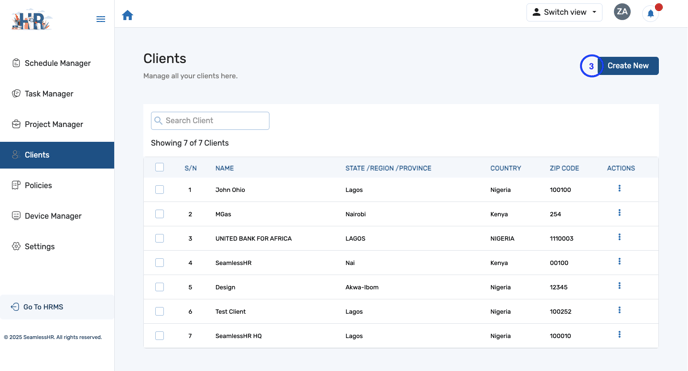
Task: Click the Design client name
Action: (225, 287)
